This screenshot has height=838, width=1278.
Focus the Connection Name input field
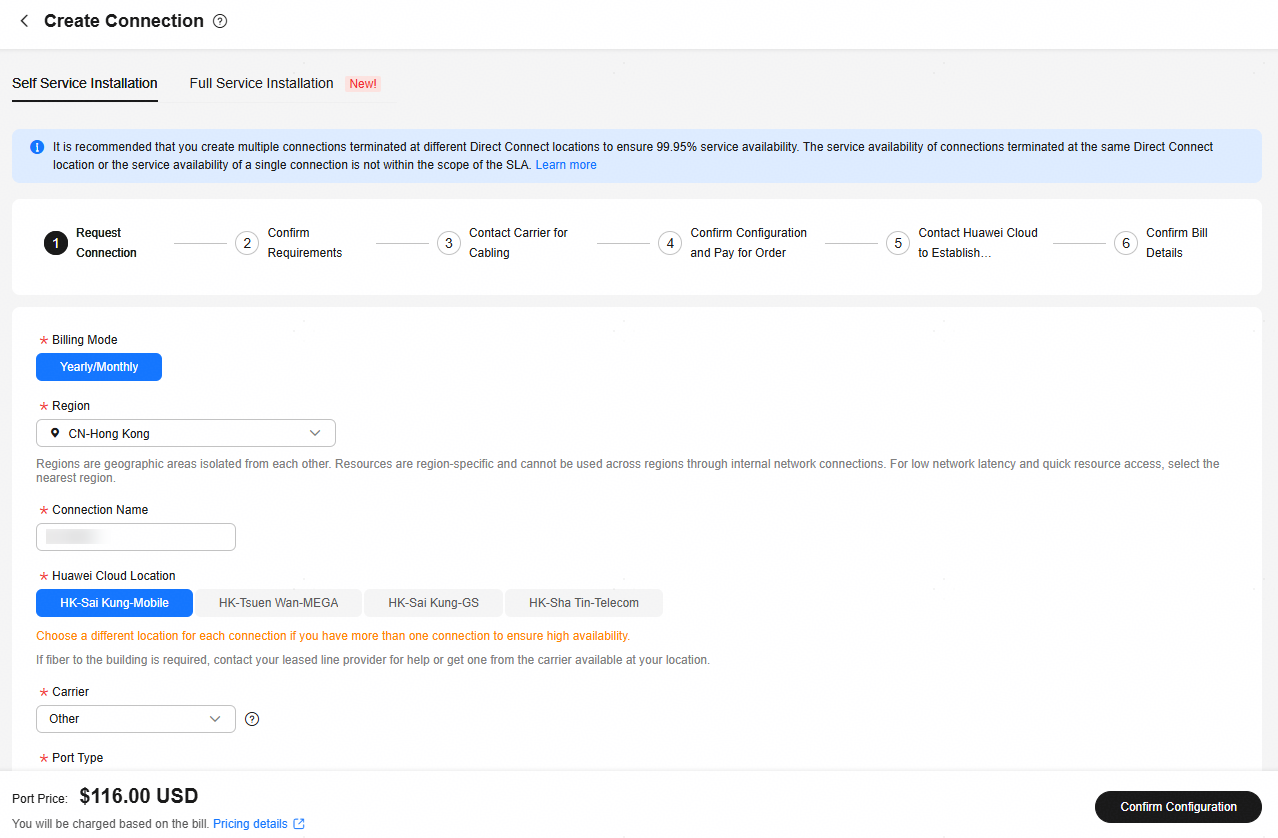coord(136,537)
